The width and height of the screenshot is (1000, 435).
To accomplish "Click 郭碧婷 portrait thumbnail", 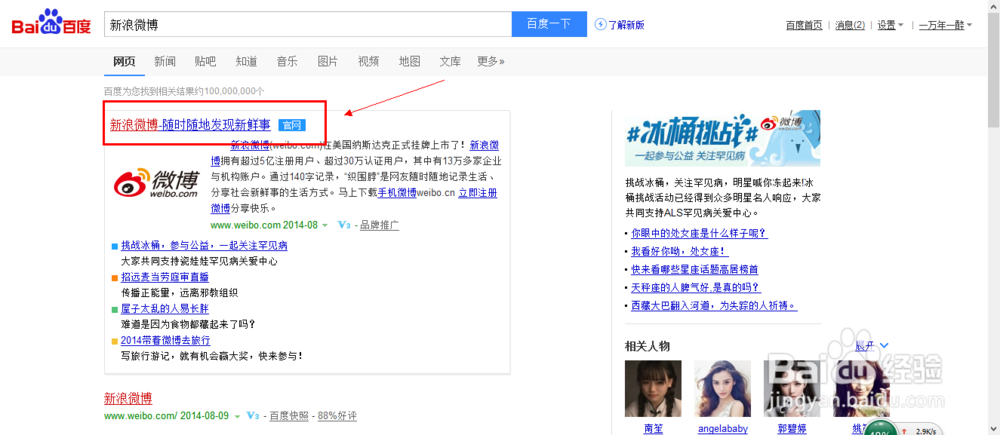I will click(x=791, y=389).
